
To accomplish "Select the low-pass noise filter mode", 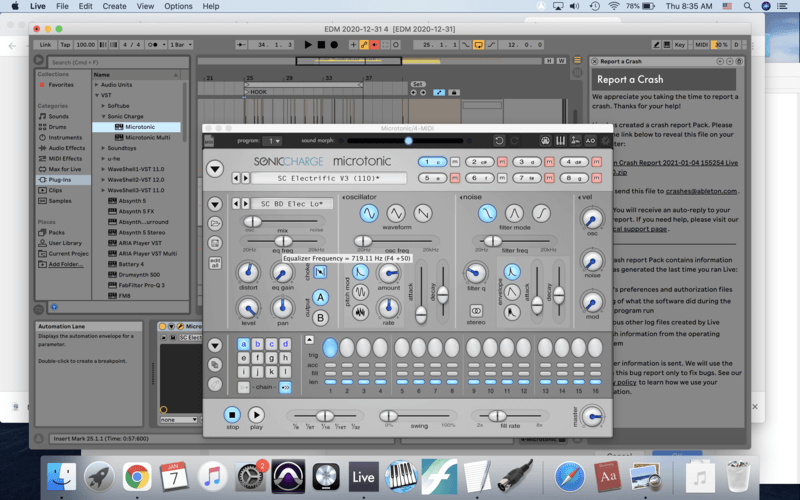I will pyautogui.click(x=487, y=213).
